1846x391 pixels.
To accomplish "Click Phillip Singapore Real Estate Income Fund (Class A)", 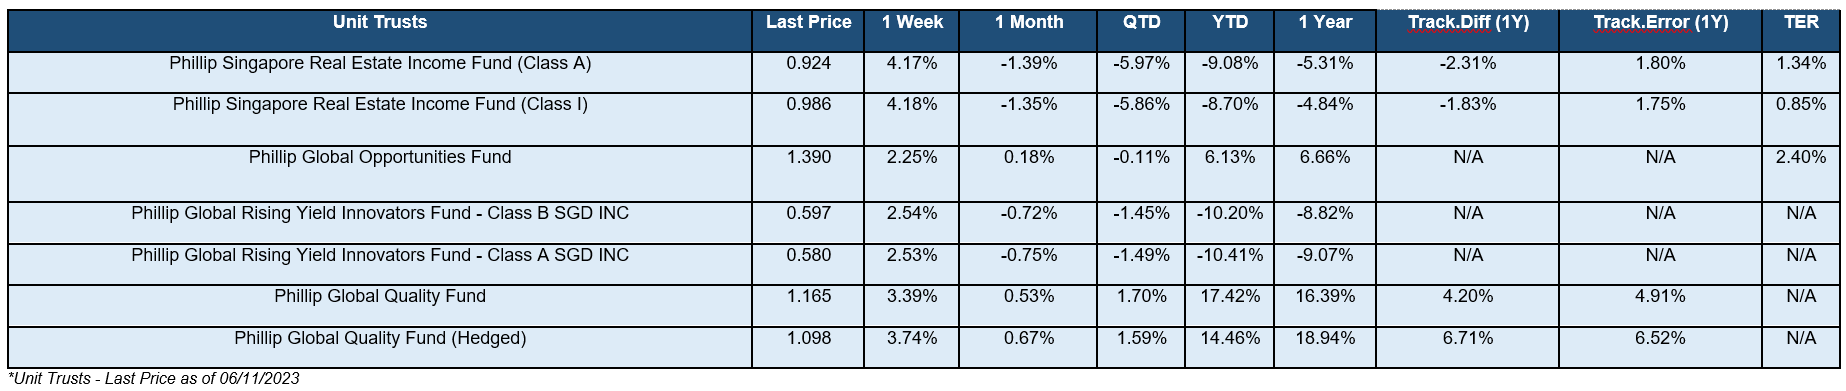I will (x=380, y=64).
